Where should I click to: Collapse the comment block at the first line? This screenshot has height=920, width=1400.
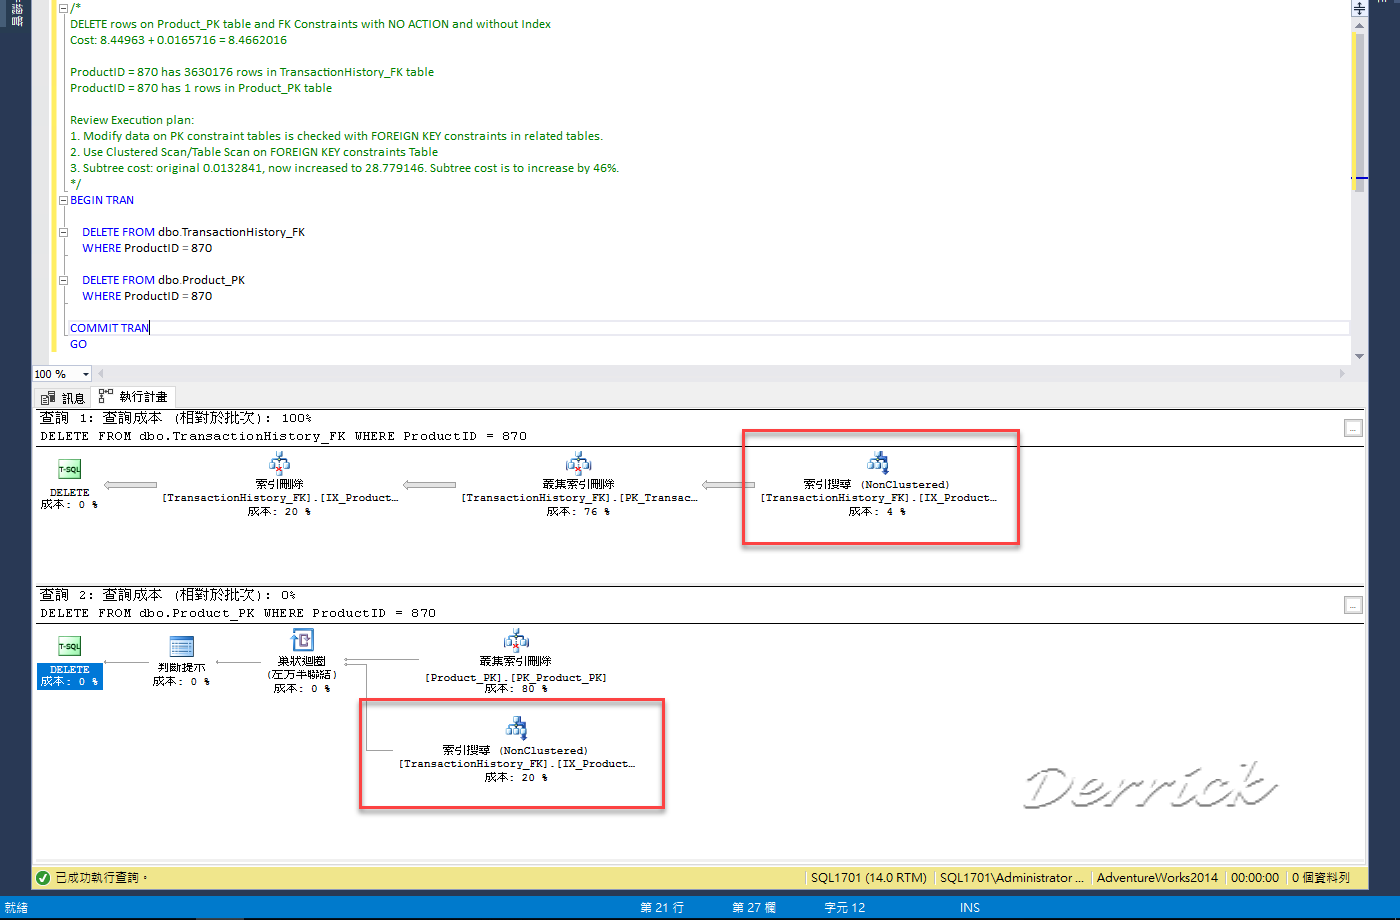click(62, 7)
